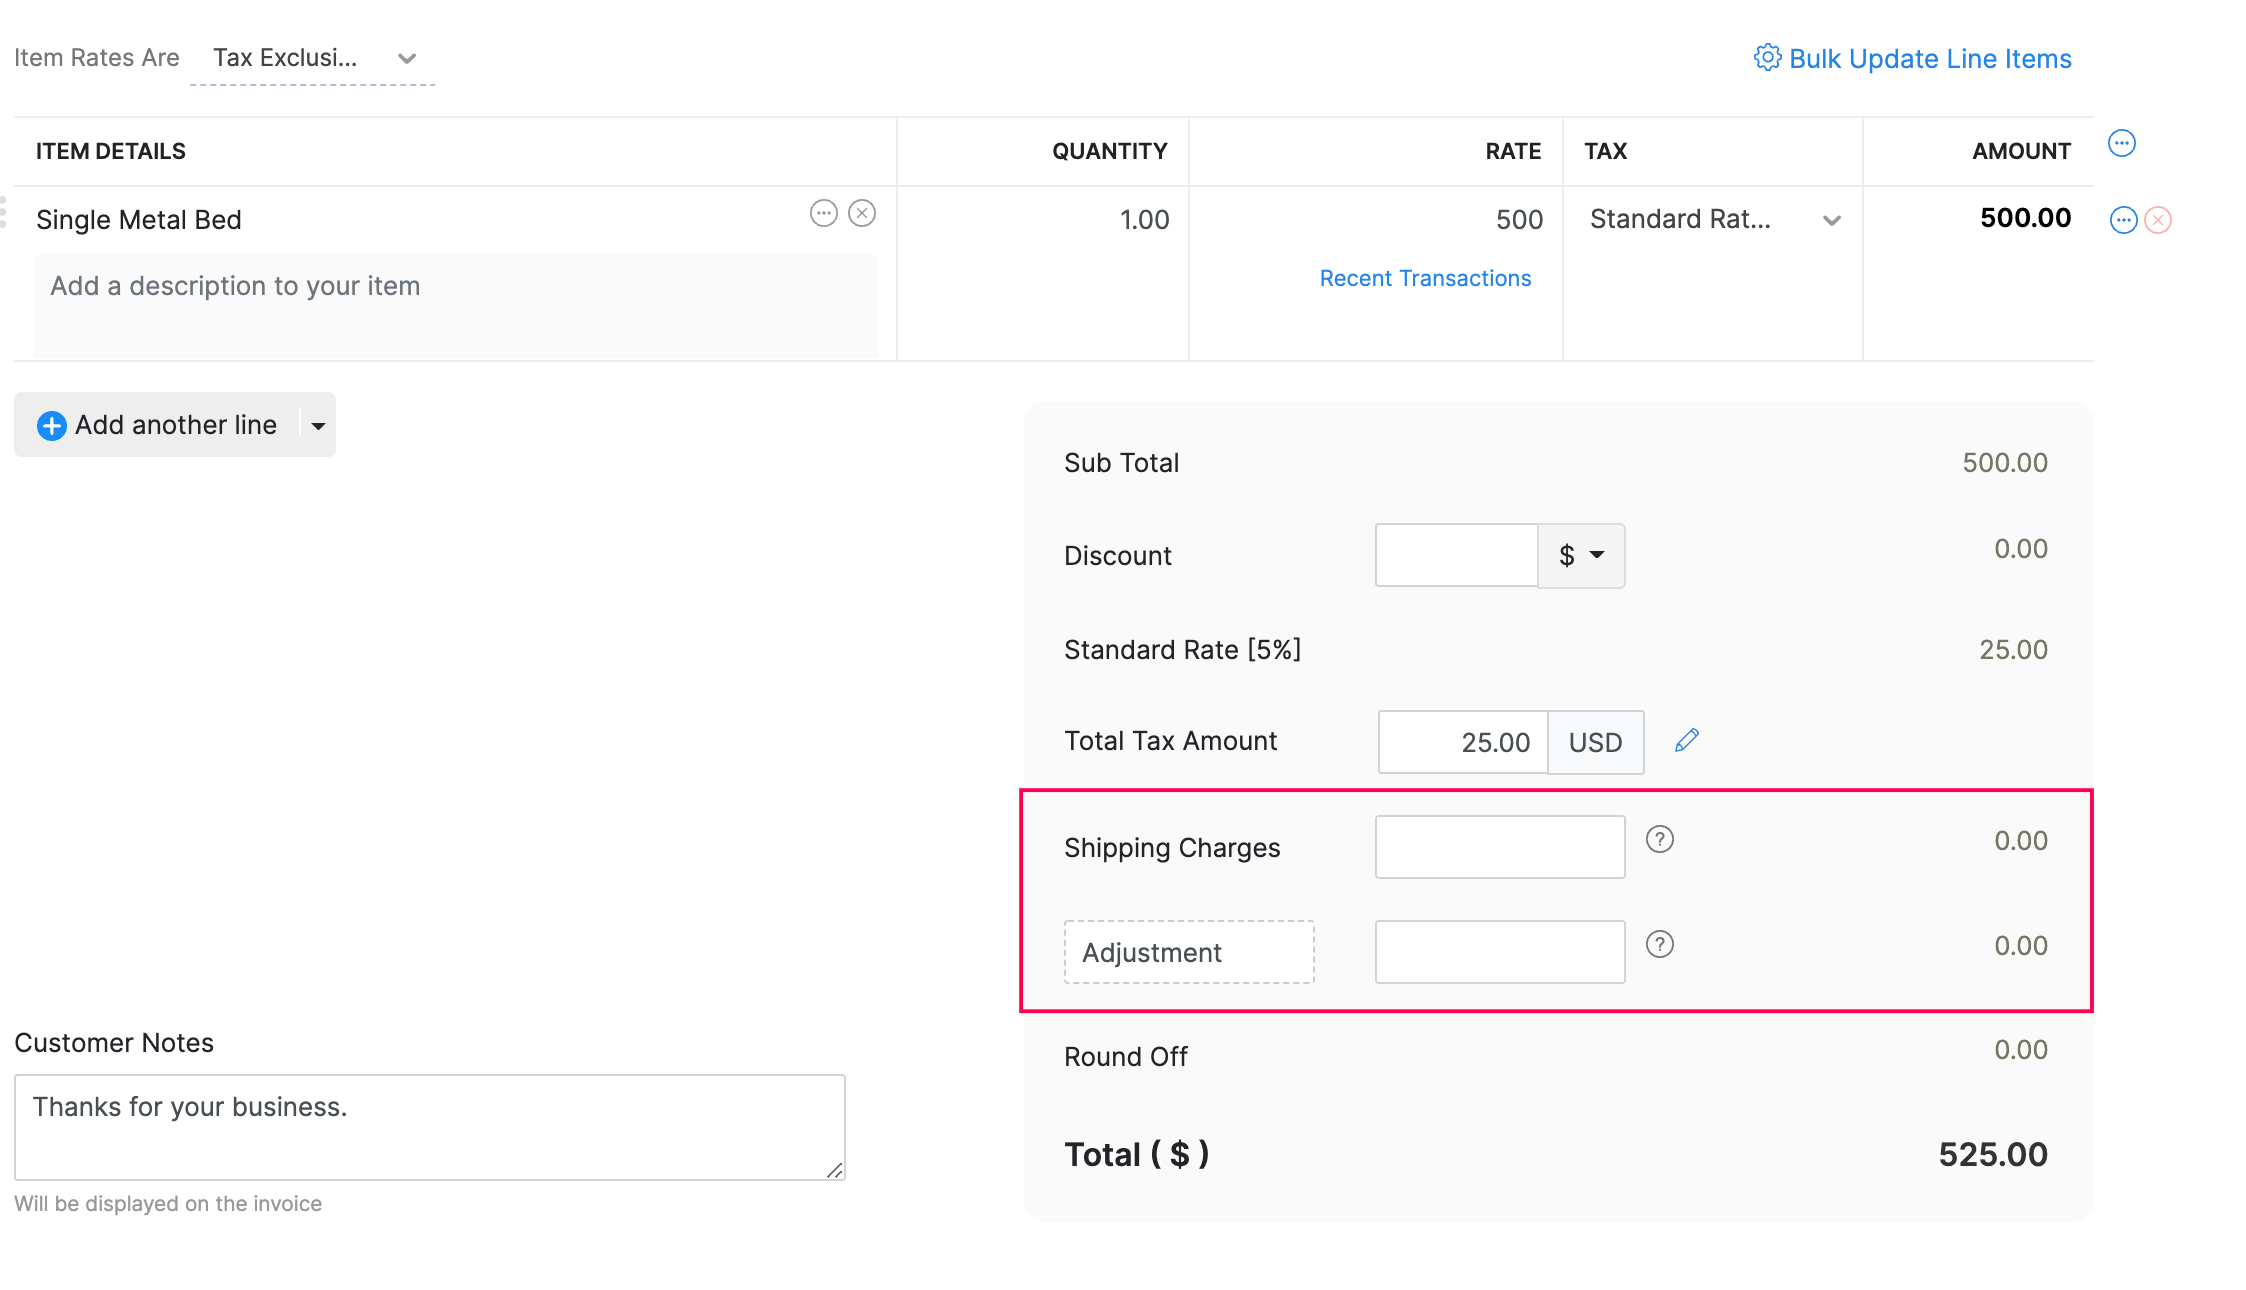This screenshot has height=1290, width=2246.
Task: Open Recent Transactions link
Action: tap(1425, 278)
